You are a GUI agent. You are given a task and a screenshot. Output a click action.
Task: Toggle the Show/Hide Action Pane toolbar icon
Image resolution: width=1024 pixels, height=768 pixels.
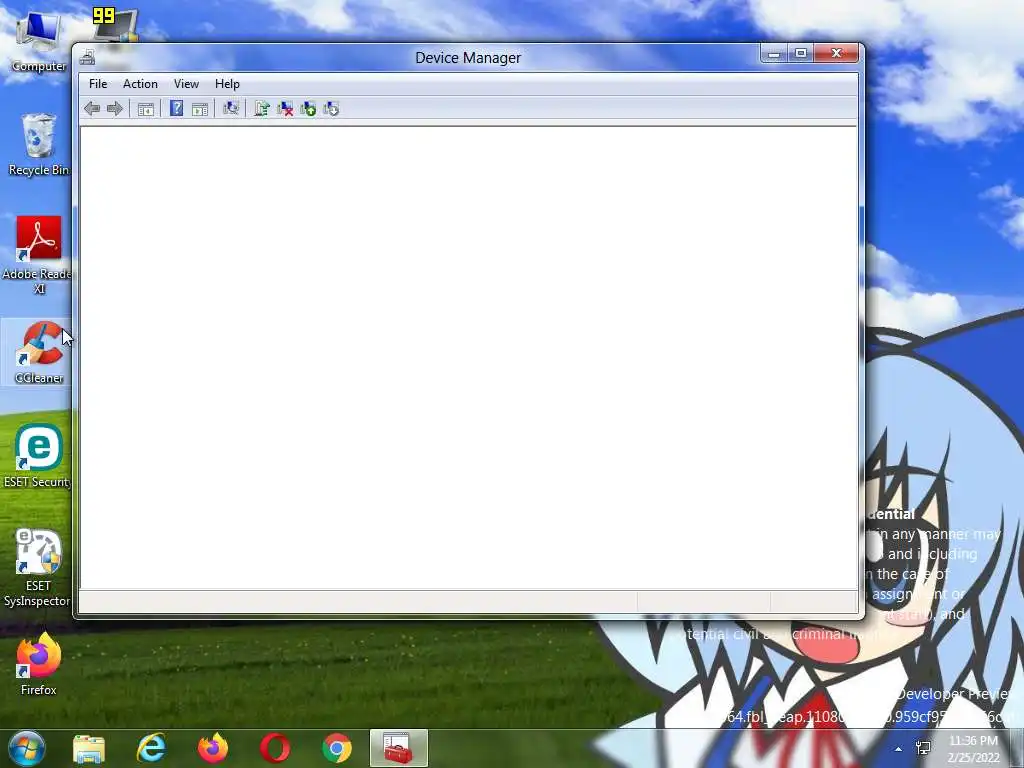point(200,109)
